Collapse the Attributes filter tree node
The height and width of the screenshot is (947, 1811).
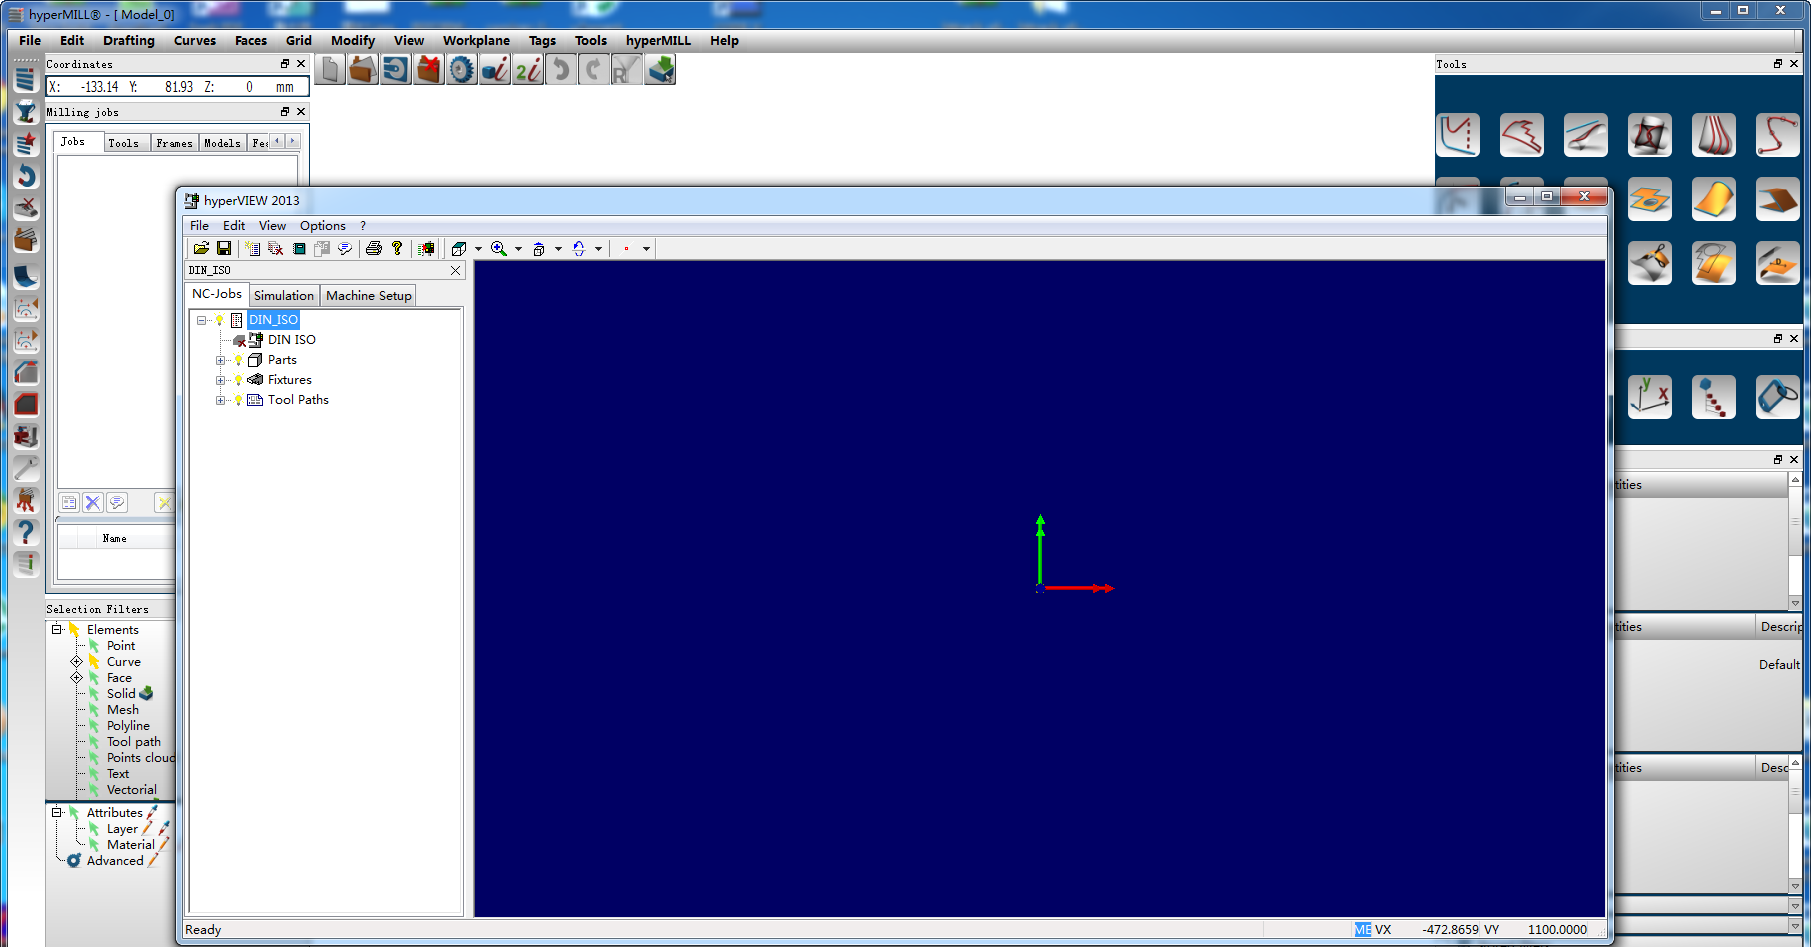(57, 812)
